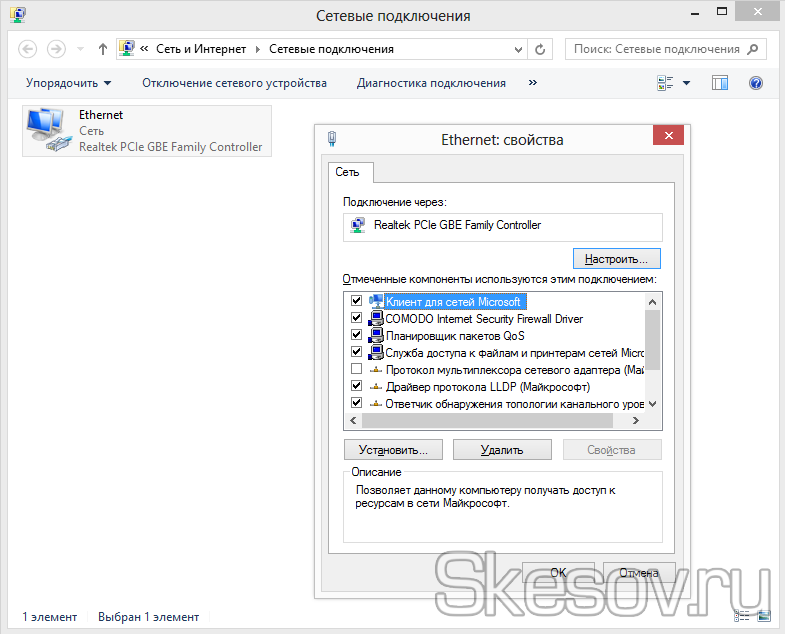Click the COMODO Firewall Driver icon
The height and width of the screenshot is (634, 785).
click(x=376, y=318)
